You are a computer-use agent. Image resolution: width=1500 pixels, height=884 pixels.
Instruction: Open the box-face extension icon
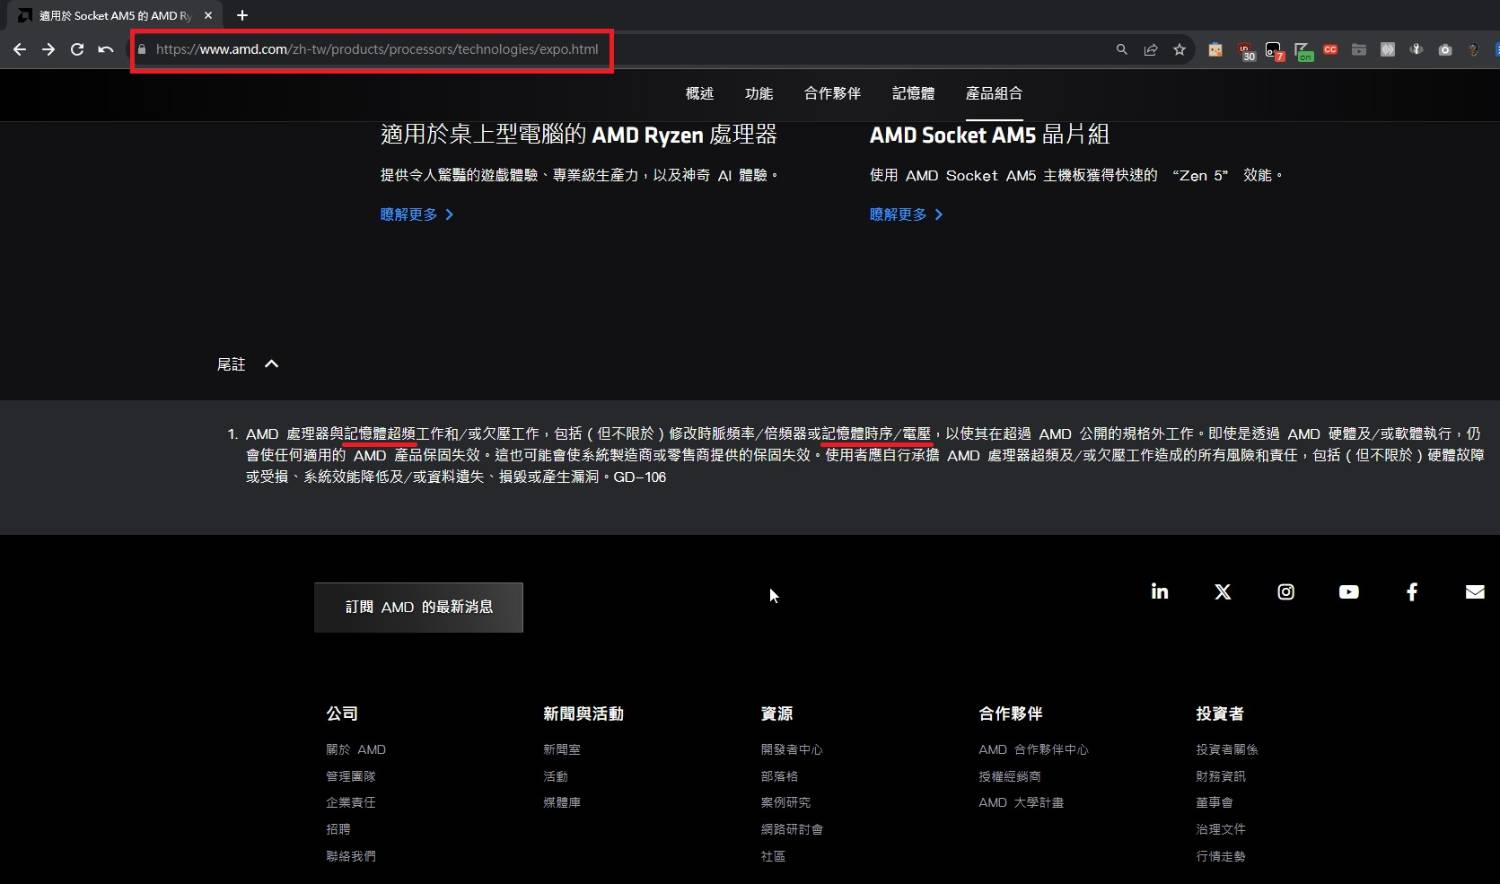[x=1215, y=49]
